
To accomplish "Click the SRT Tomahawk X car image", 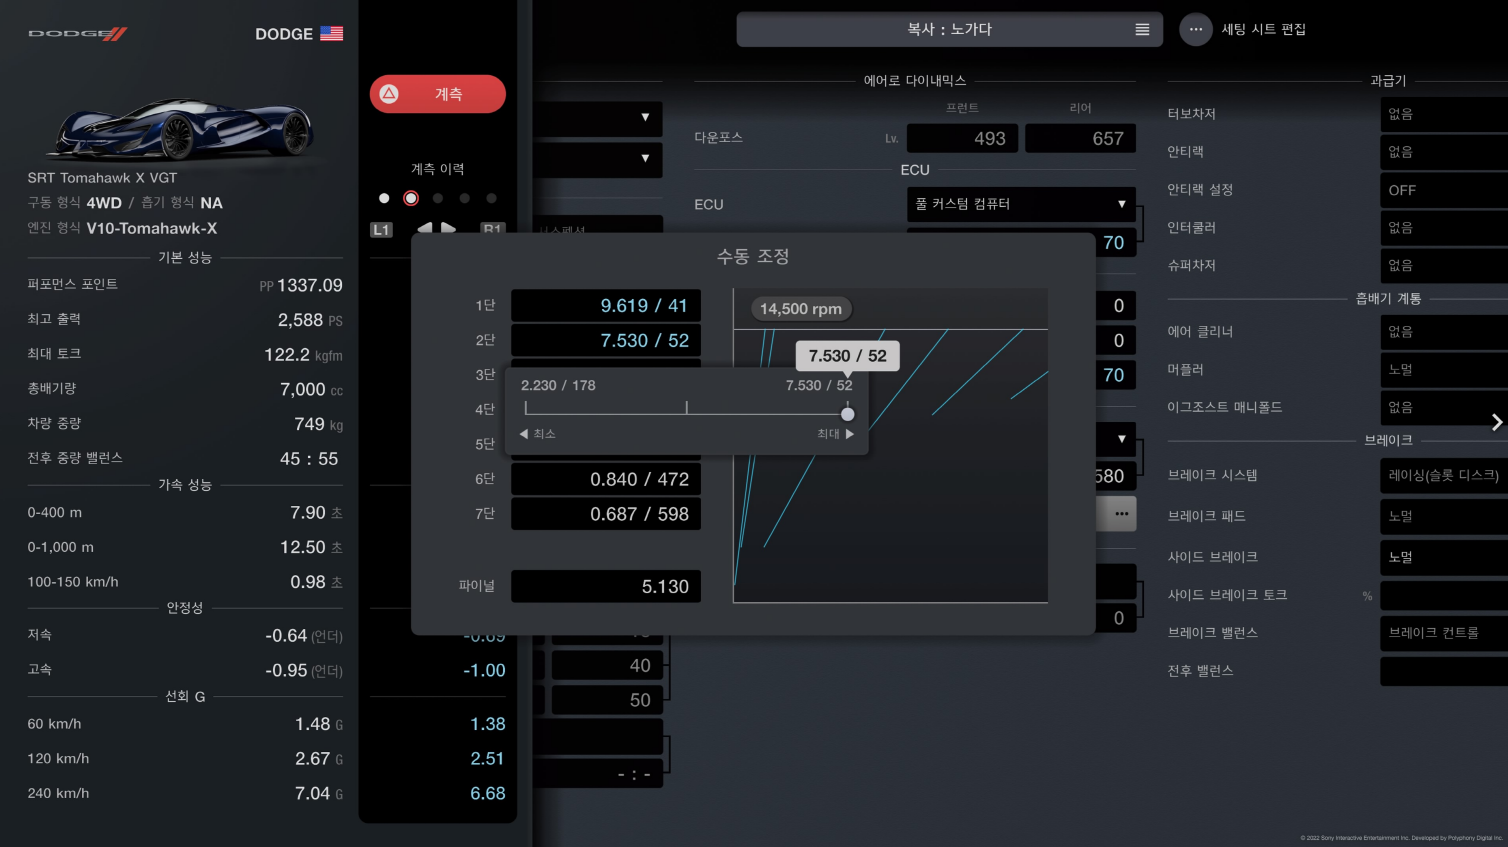I will pos(184,127).
